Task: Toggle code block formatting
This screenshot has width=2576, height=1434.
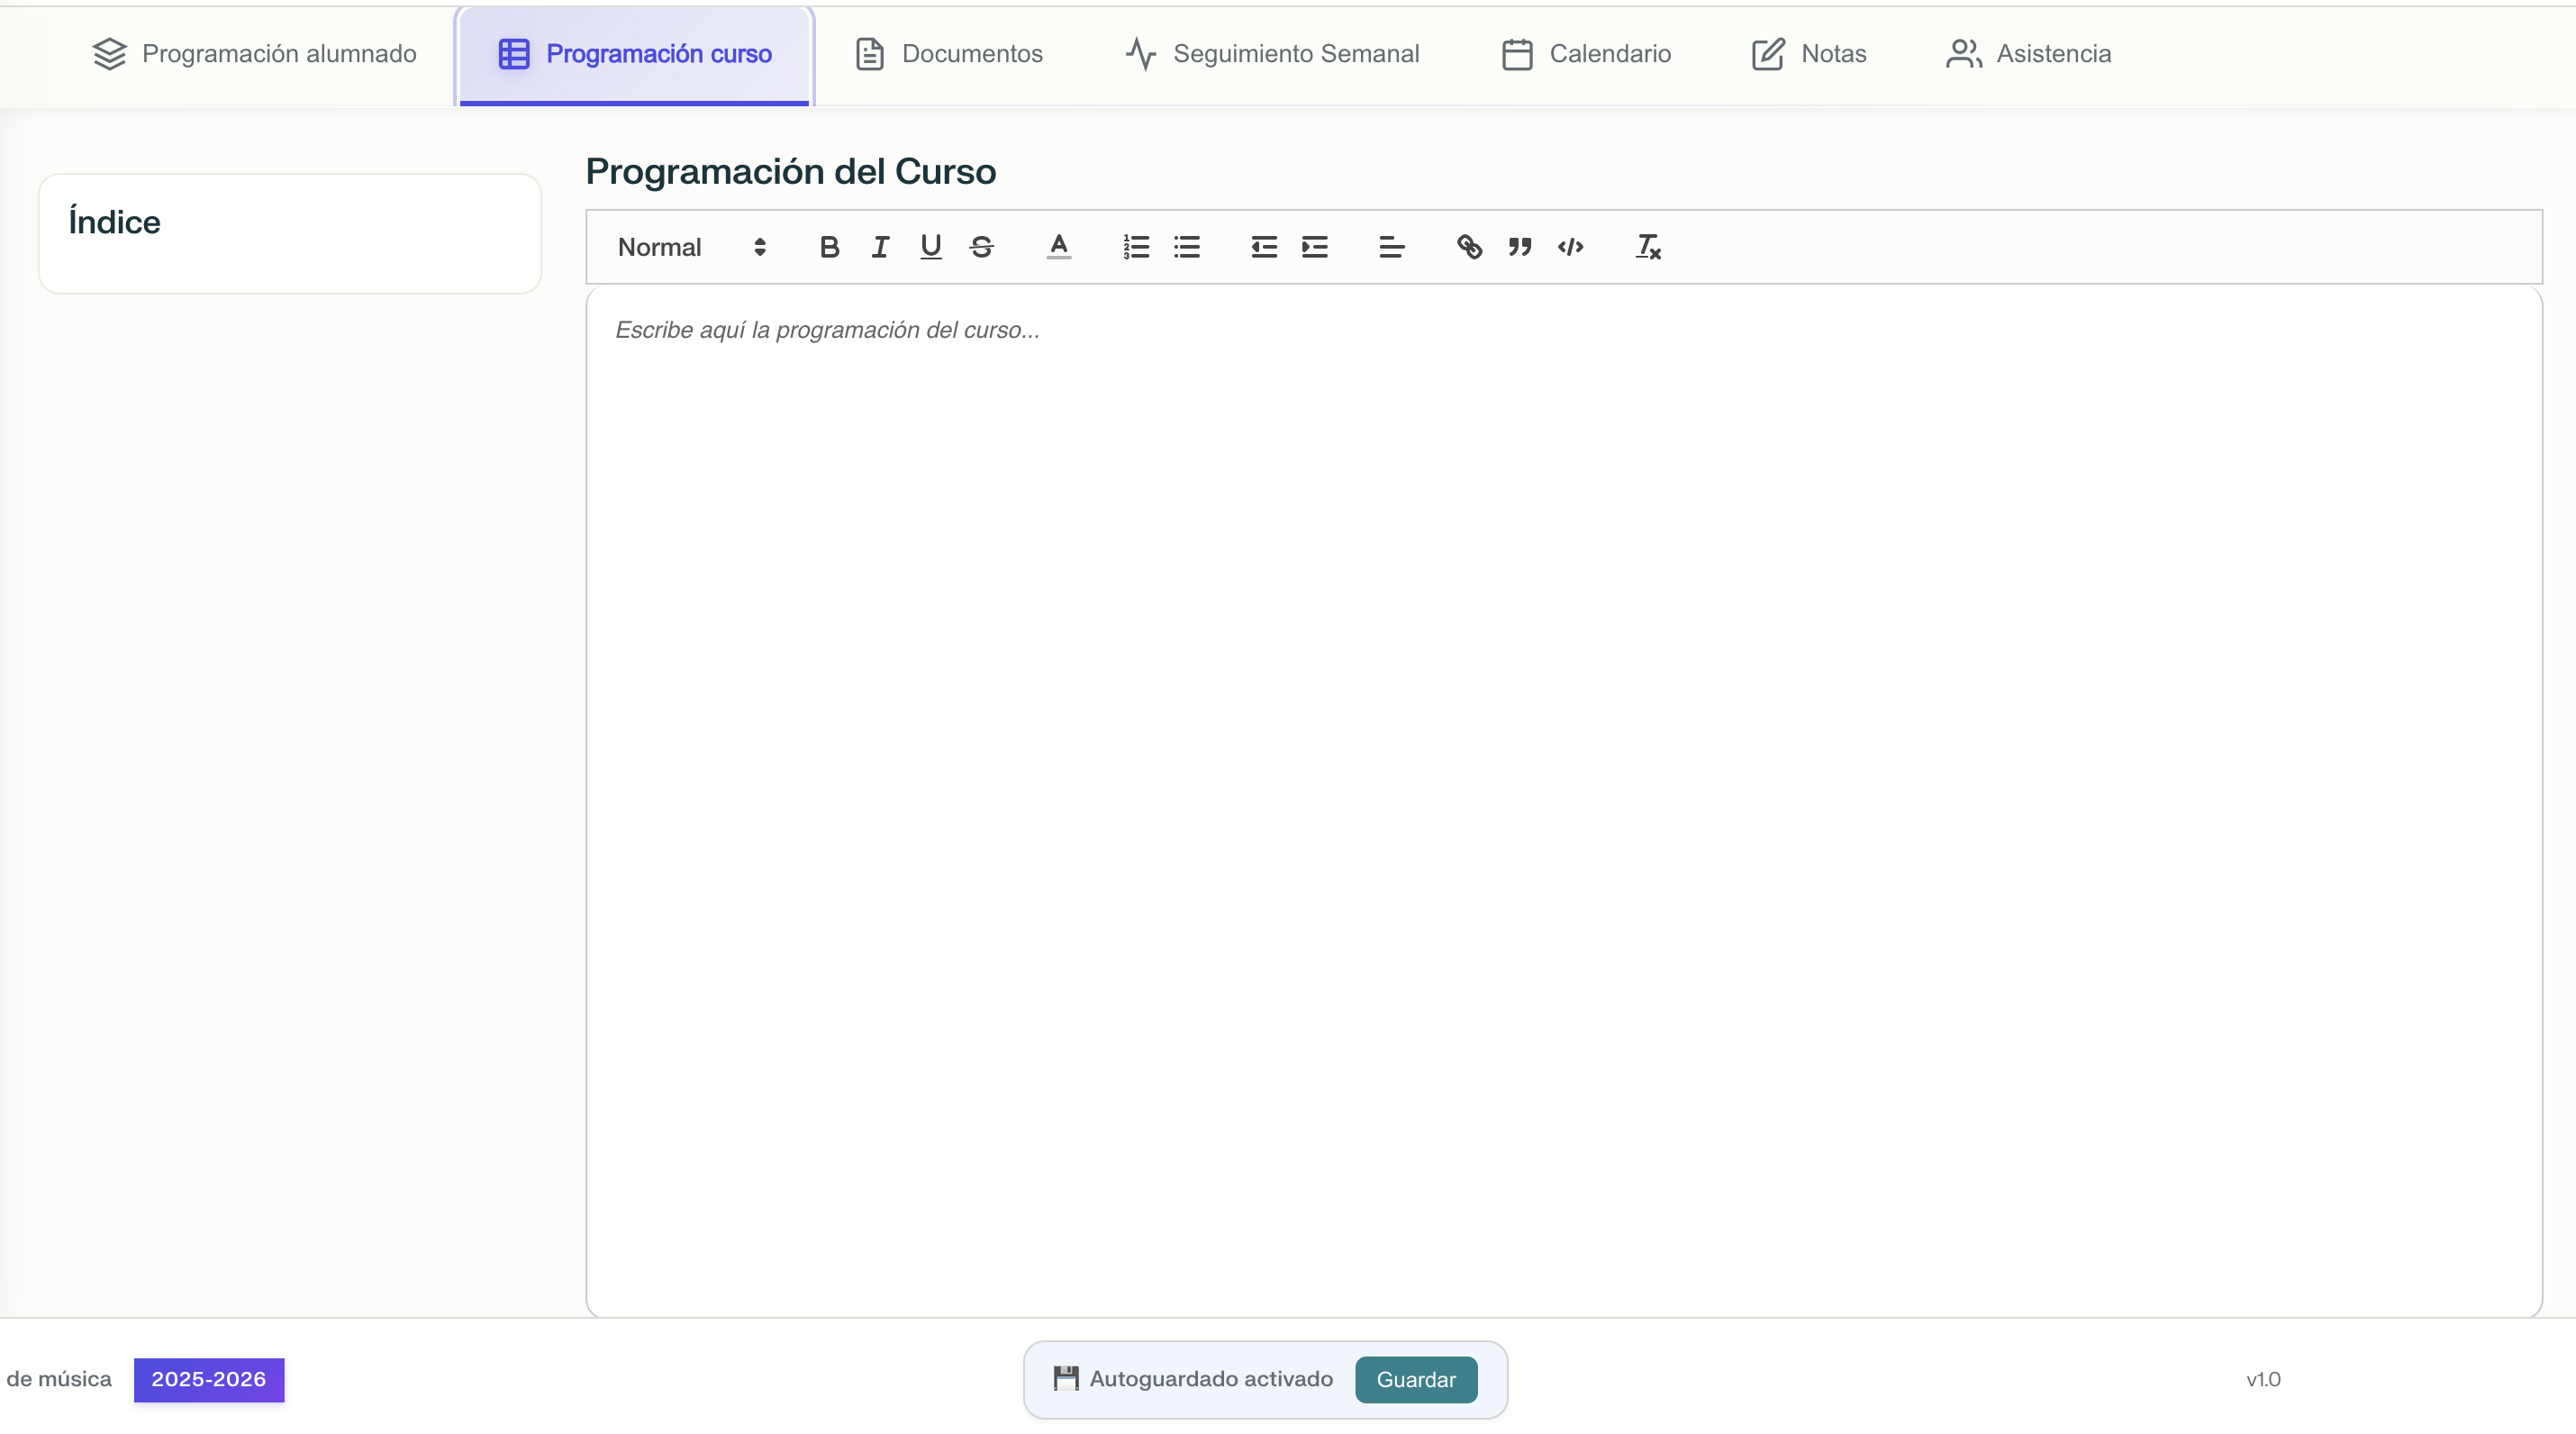Action: [x=1570, y=247]
